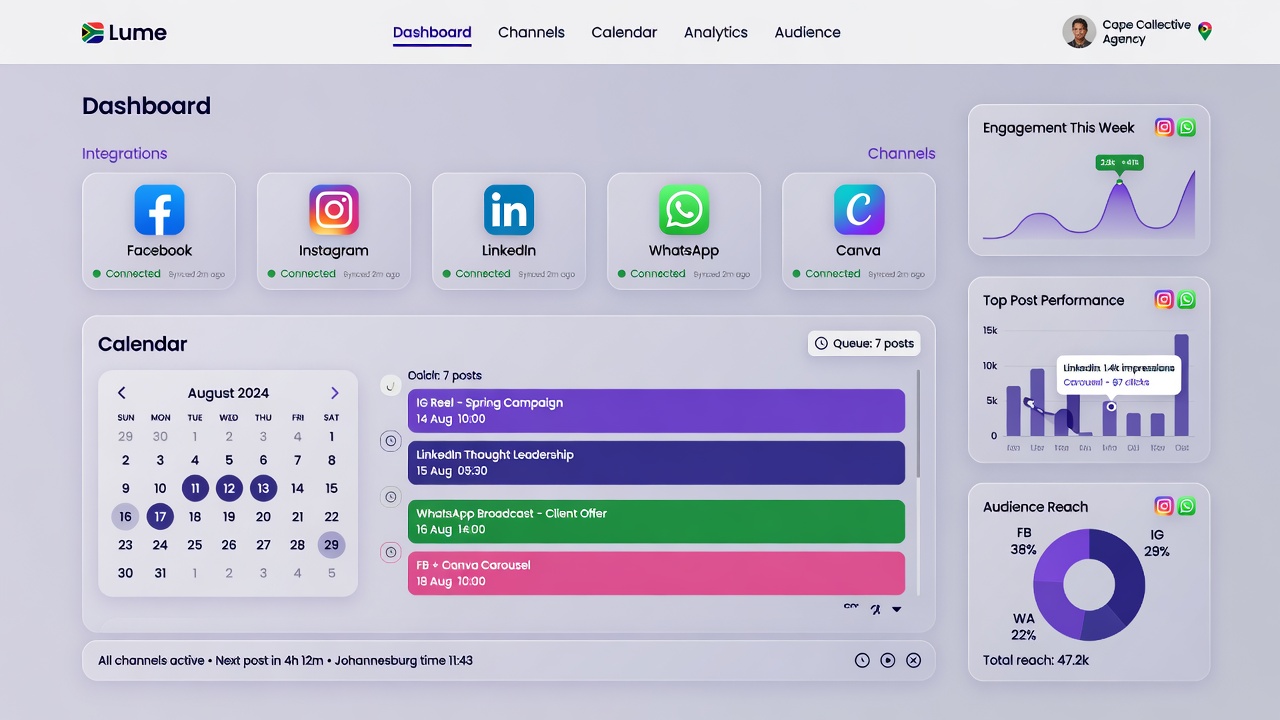Click WhatsApp icon in Audience Reach card
Viewport: 1280px width, 720px height.
(1186, 506)
